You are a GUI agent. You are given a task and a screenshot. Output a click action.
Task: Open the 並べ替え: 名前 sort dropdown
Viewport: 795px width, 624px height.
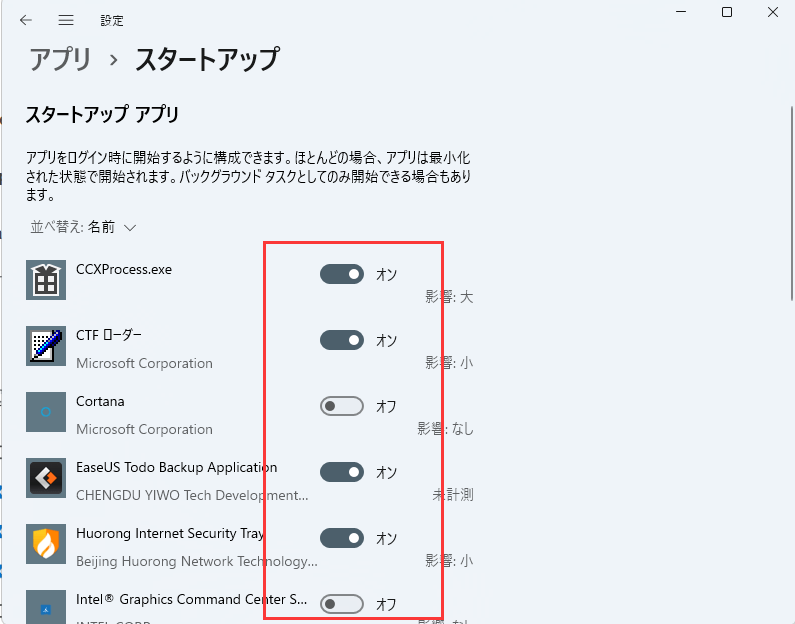click(84, 227)
